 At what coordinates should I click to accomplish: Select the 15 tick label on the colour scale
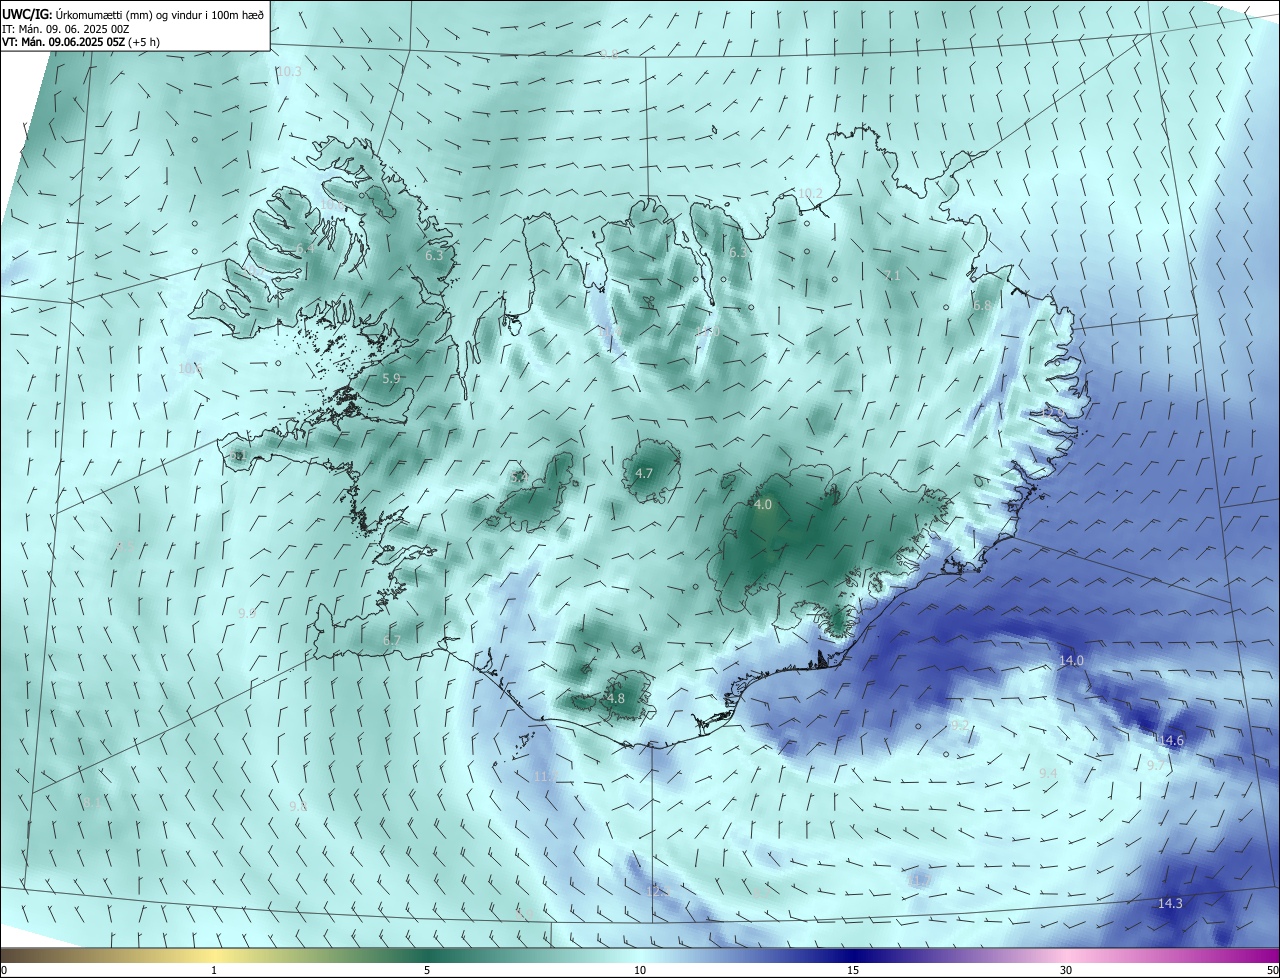(853, 970)
